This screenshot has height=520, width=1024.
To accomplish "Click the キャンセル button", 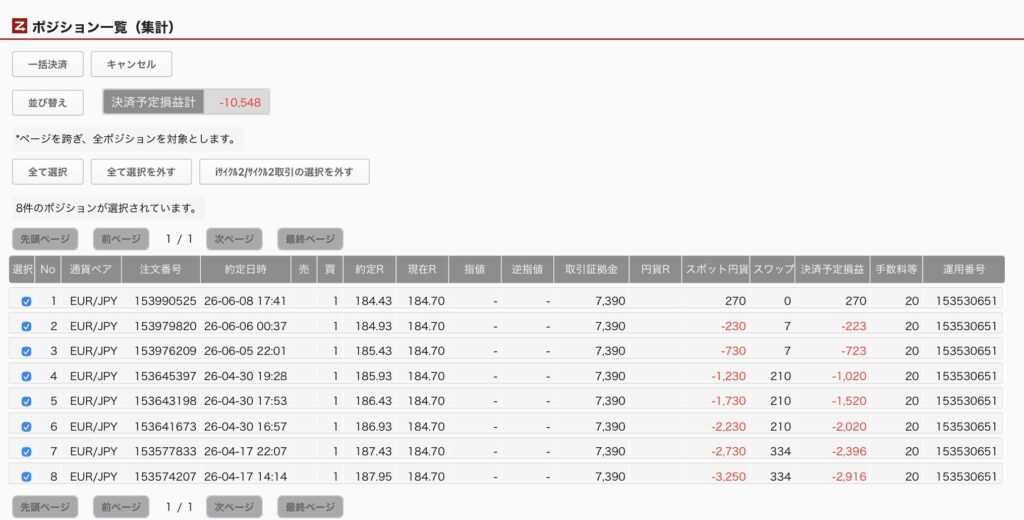I will [131, 64].
